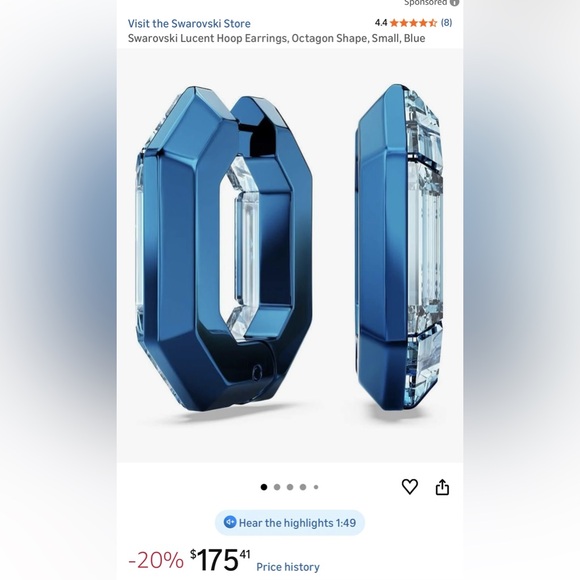The height and width of the screenshot is (580, 580).
Task: Tap the 4.4 rating number
Action: pyautogui.click(x=381, y=23)
